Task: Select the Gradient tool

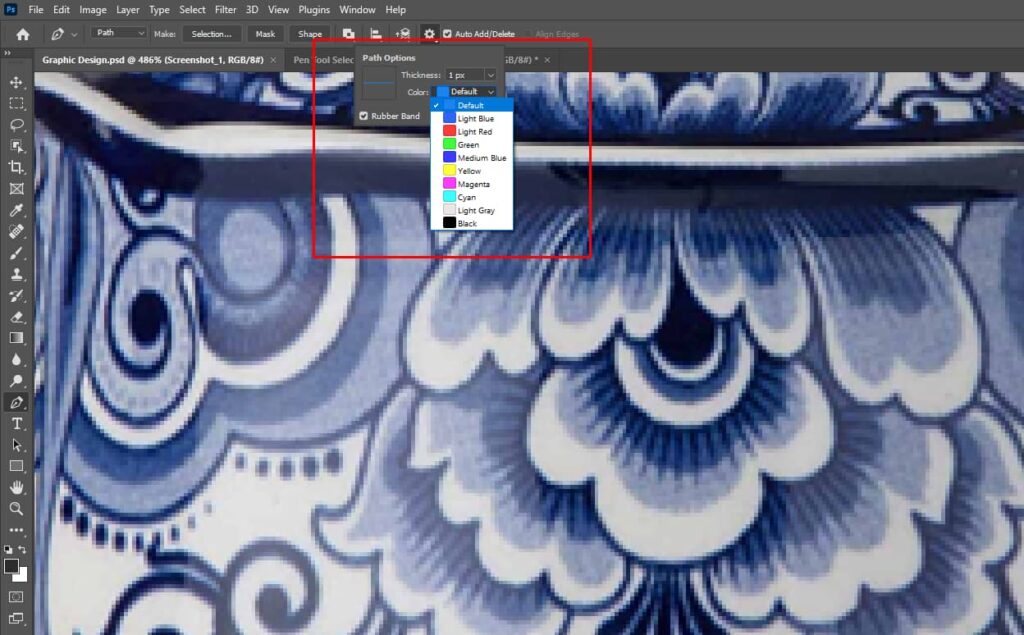Action: (16, 338)
